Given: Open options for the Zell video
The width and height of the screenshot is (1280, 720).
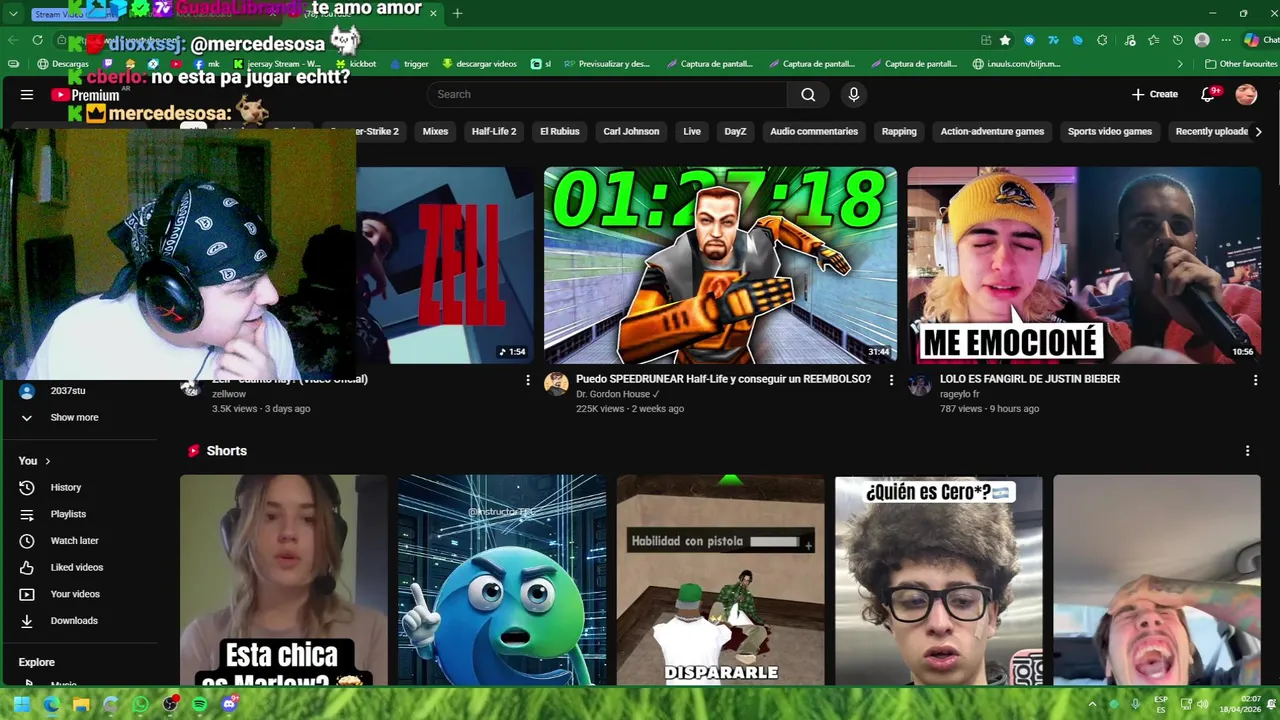Looking at the screenshot, I should coord(528,380).
